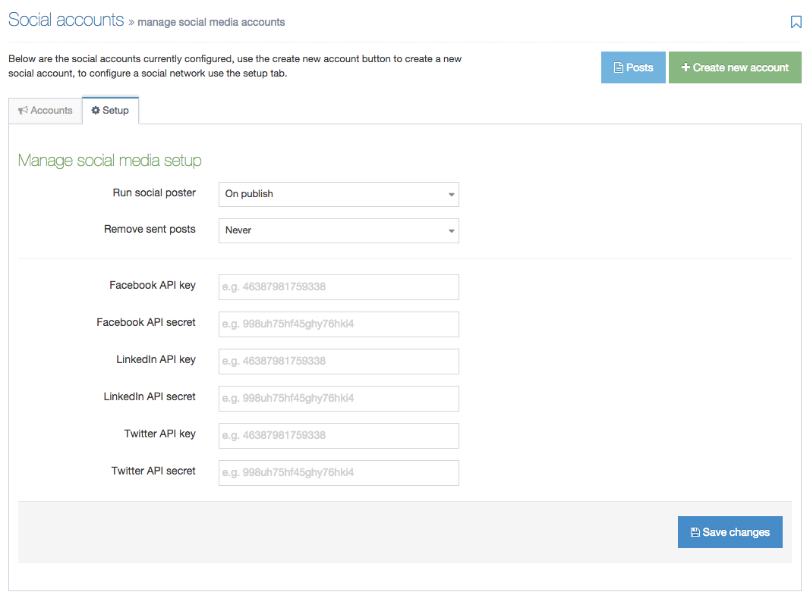Click the Manage social media setup heading

click(110, 160)
